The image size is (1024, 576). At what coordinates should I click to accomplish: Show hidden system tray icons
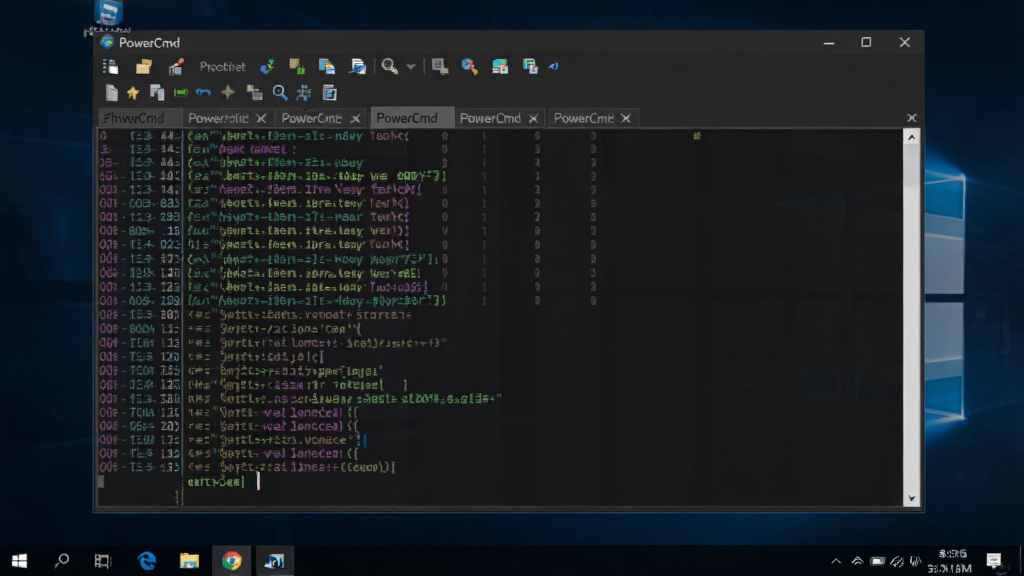[836, 561]
